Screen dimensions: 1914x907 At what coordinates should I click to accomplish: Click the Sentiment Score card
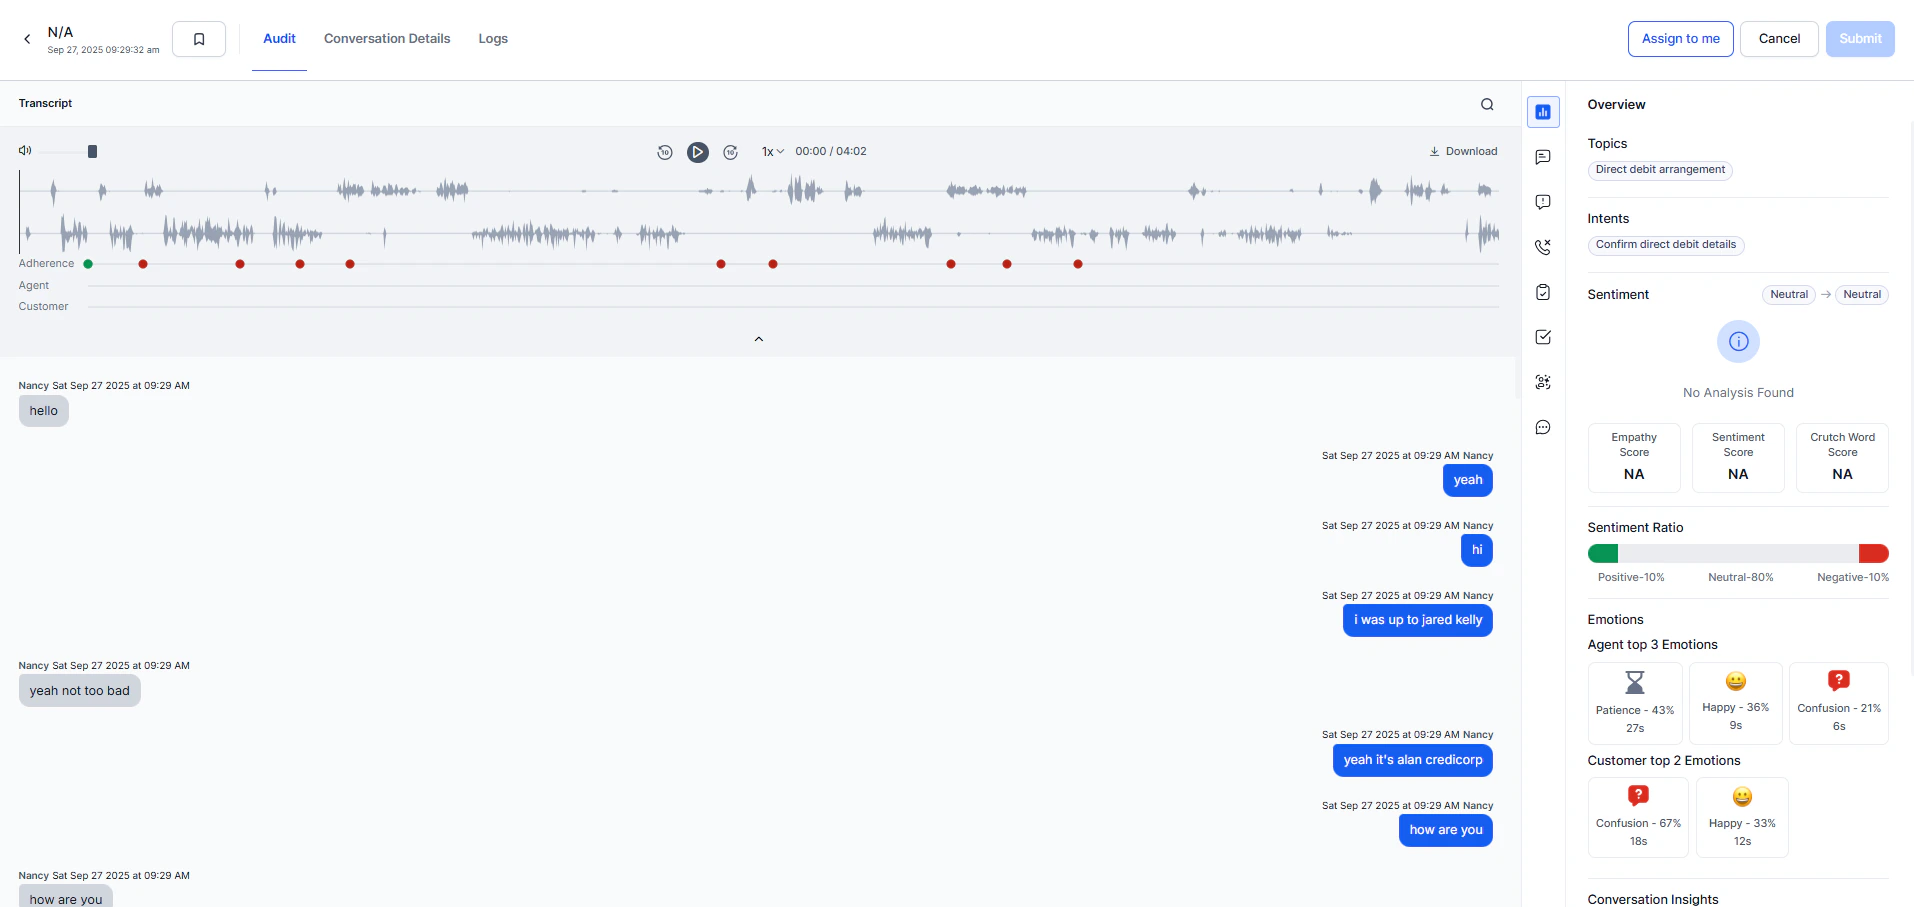point(1738,458)
